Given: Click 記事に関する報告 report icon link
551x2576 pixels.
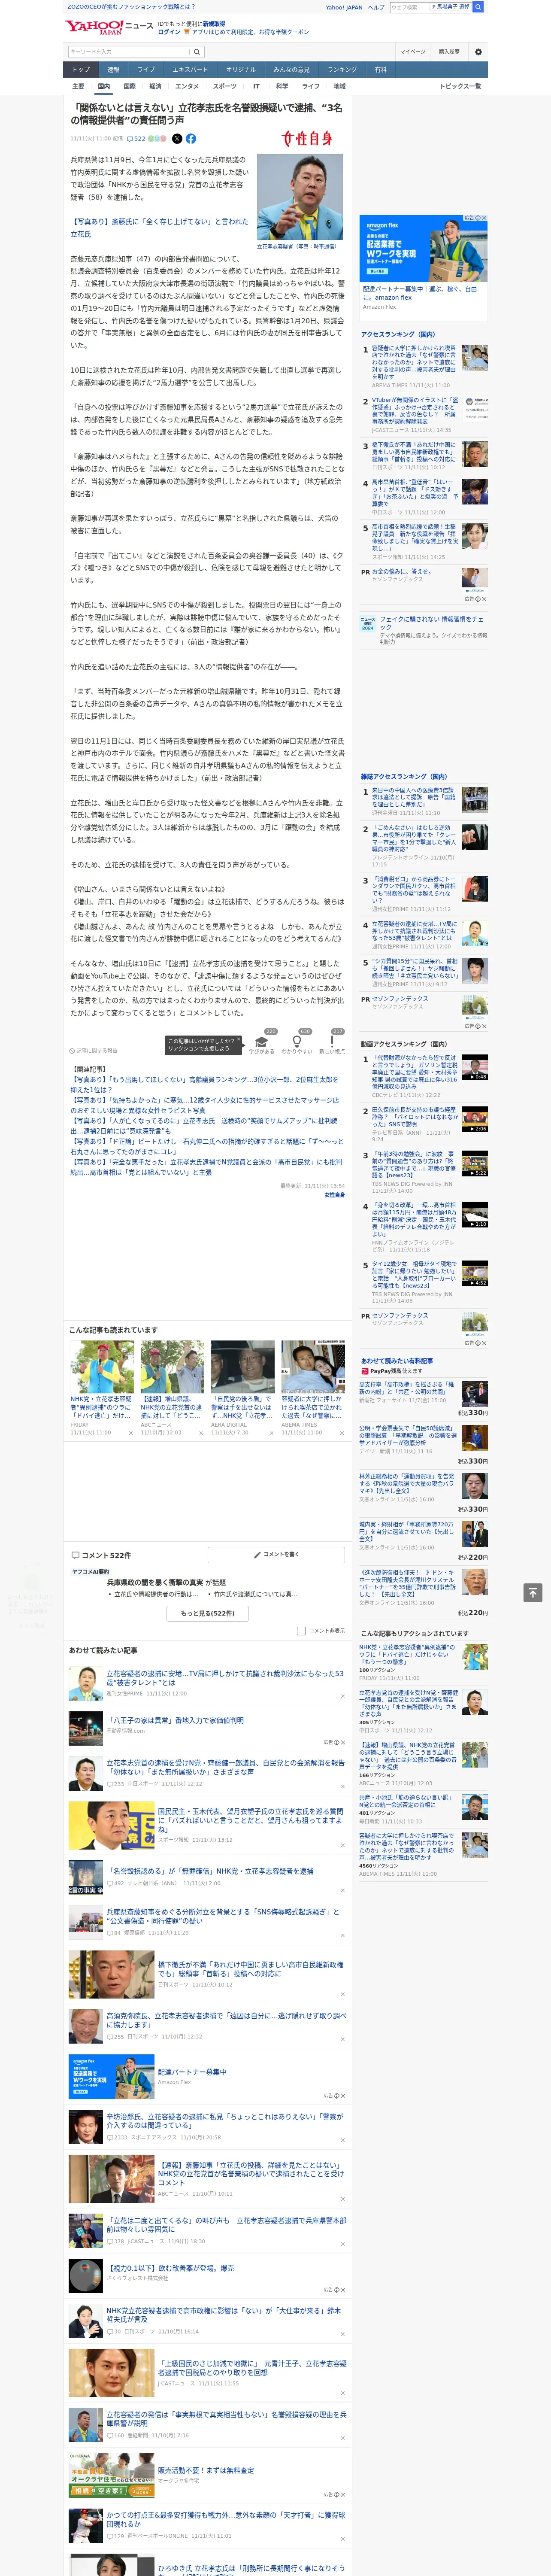Looking at the screenshot, I should click(93, 1051).
